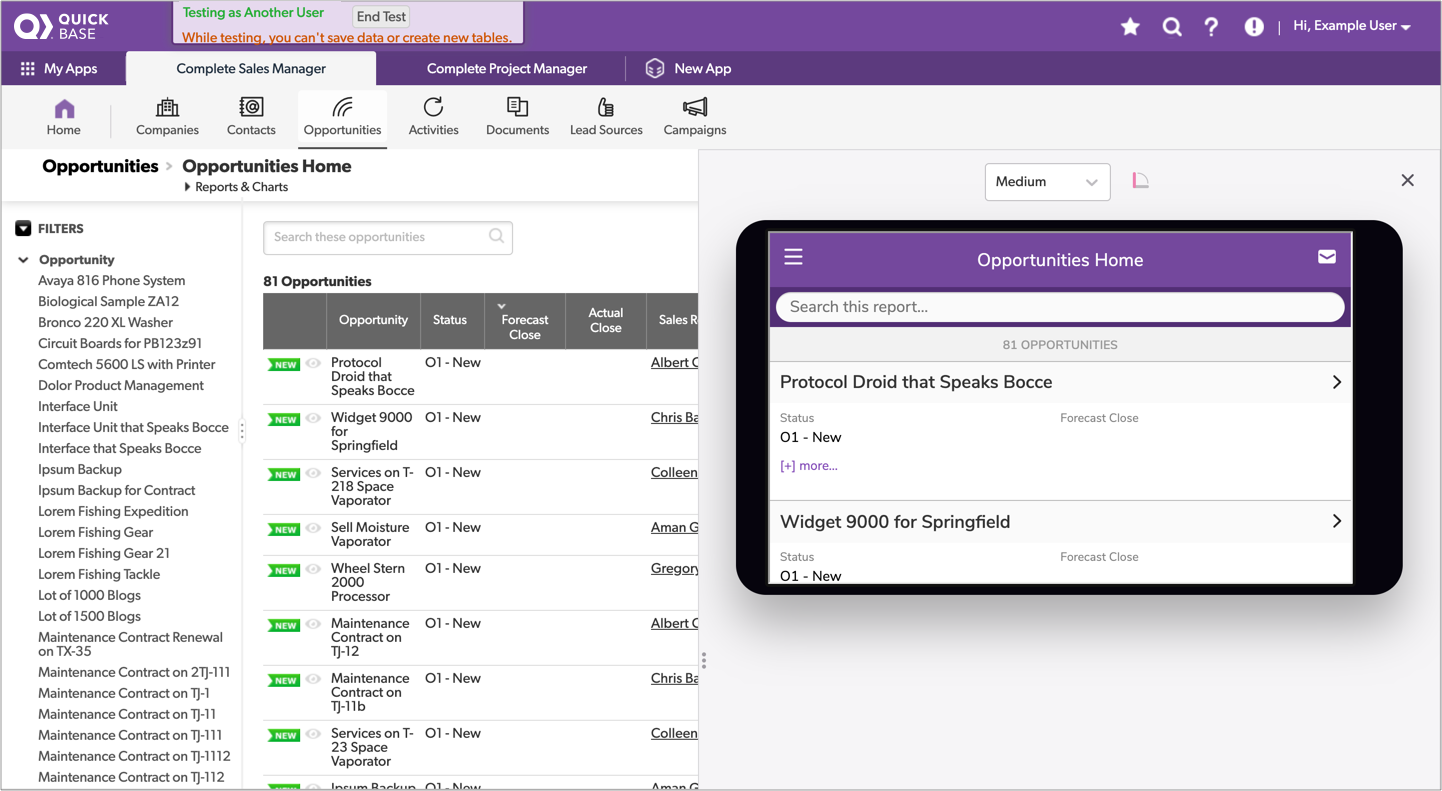Open the Hi, Example User menu

coord(1351,26)
